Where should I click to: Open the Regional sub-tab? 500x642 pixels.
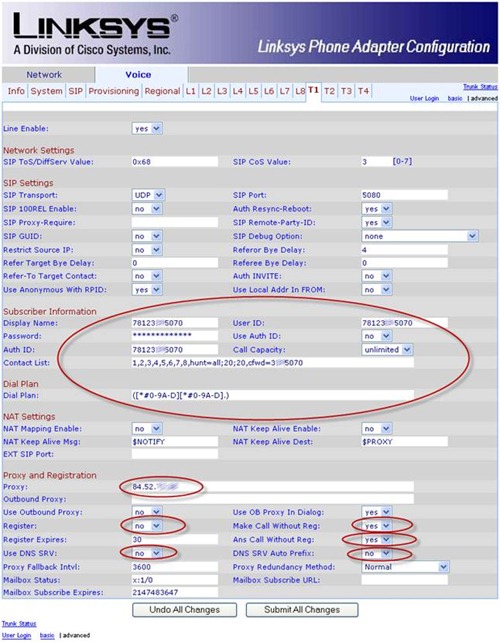pos(162,91)
